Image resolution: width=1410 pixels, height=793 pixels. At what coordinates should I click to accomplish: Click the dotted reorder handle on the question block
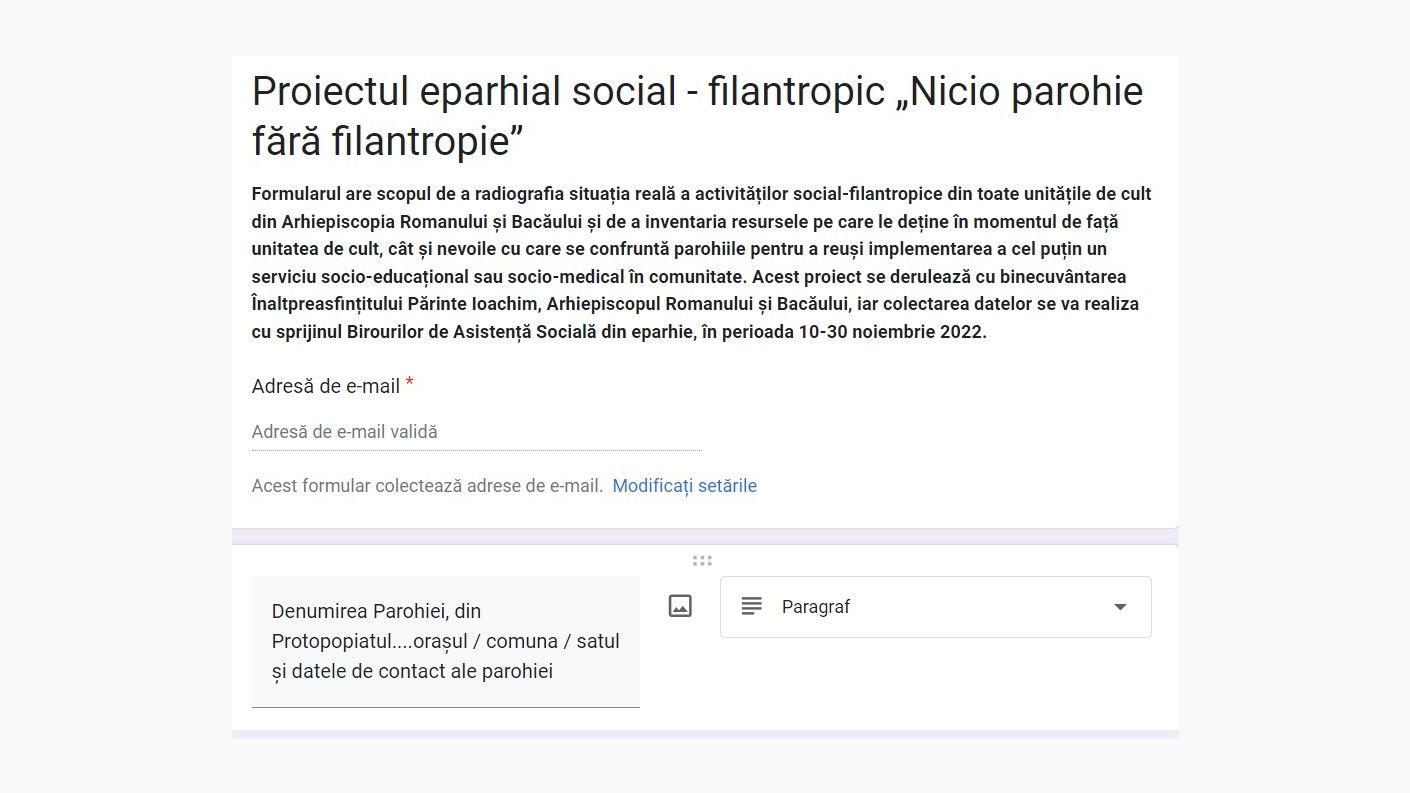pos(702,560)
